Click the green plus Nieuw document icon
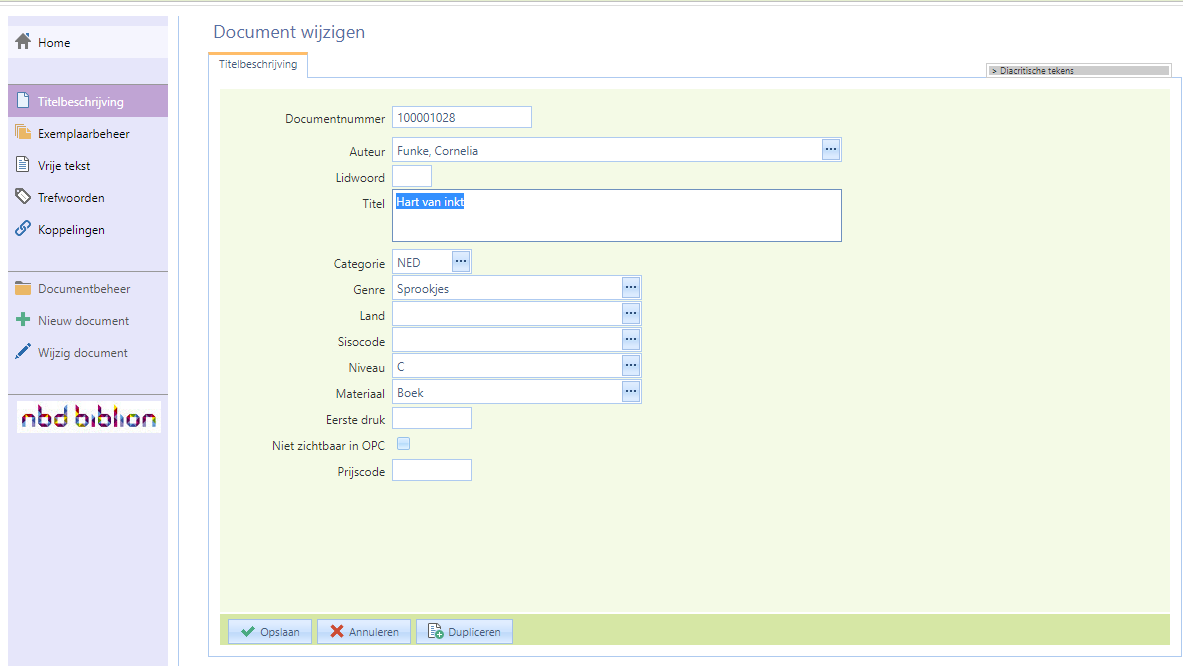Viewport: 1183px width, 671px height. [x=23, y=321]
